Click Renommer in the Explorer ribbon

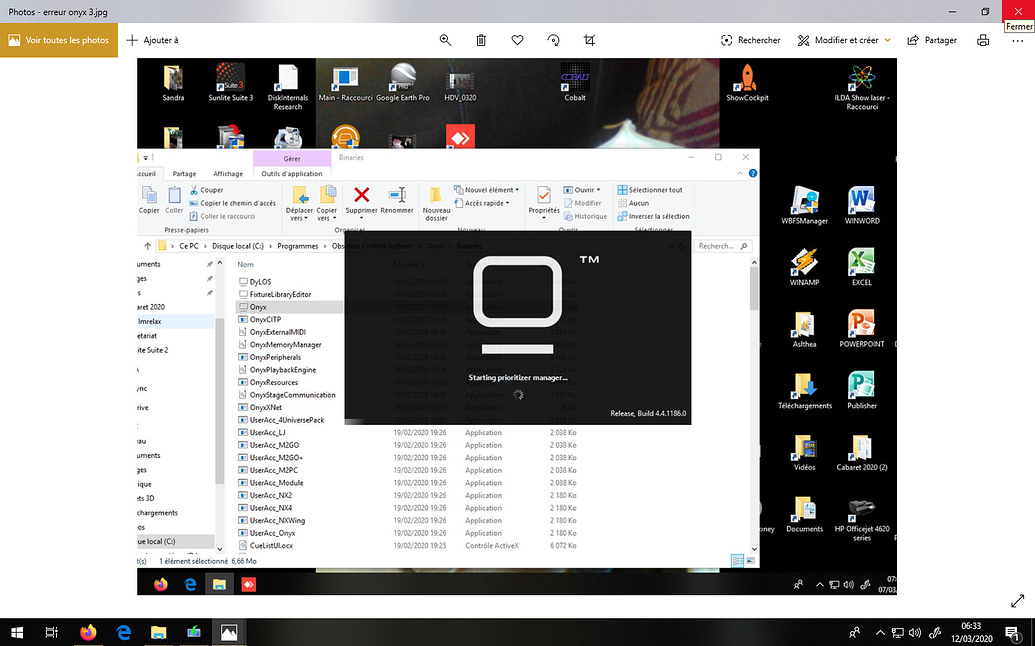pyautogui.click(x=397, y=201)
